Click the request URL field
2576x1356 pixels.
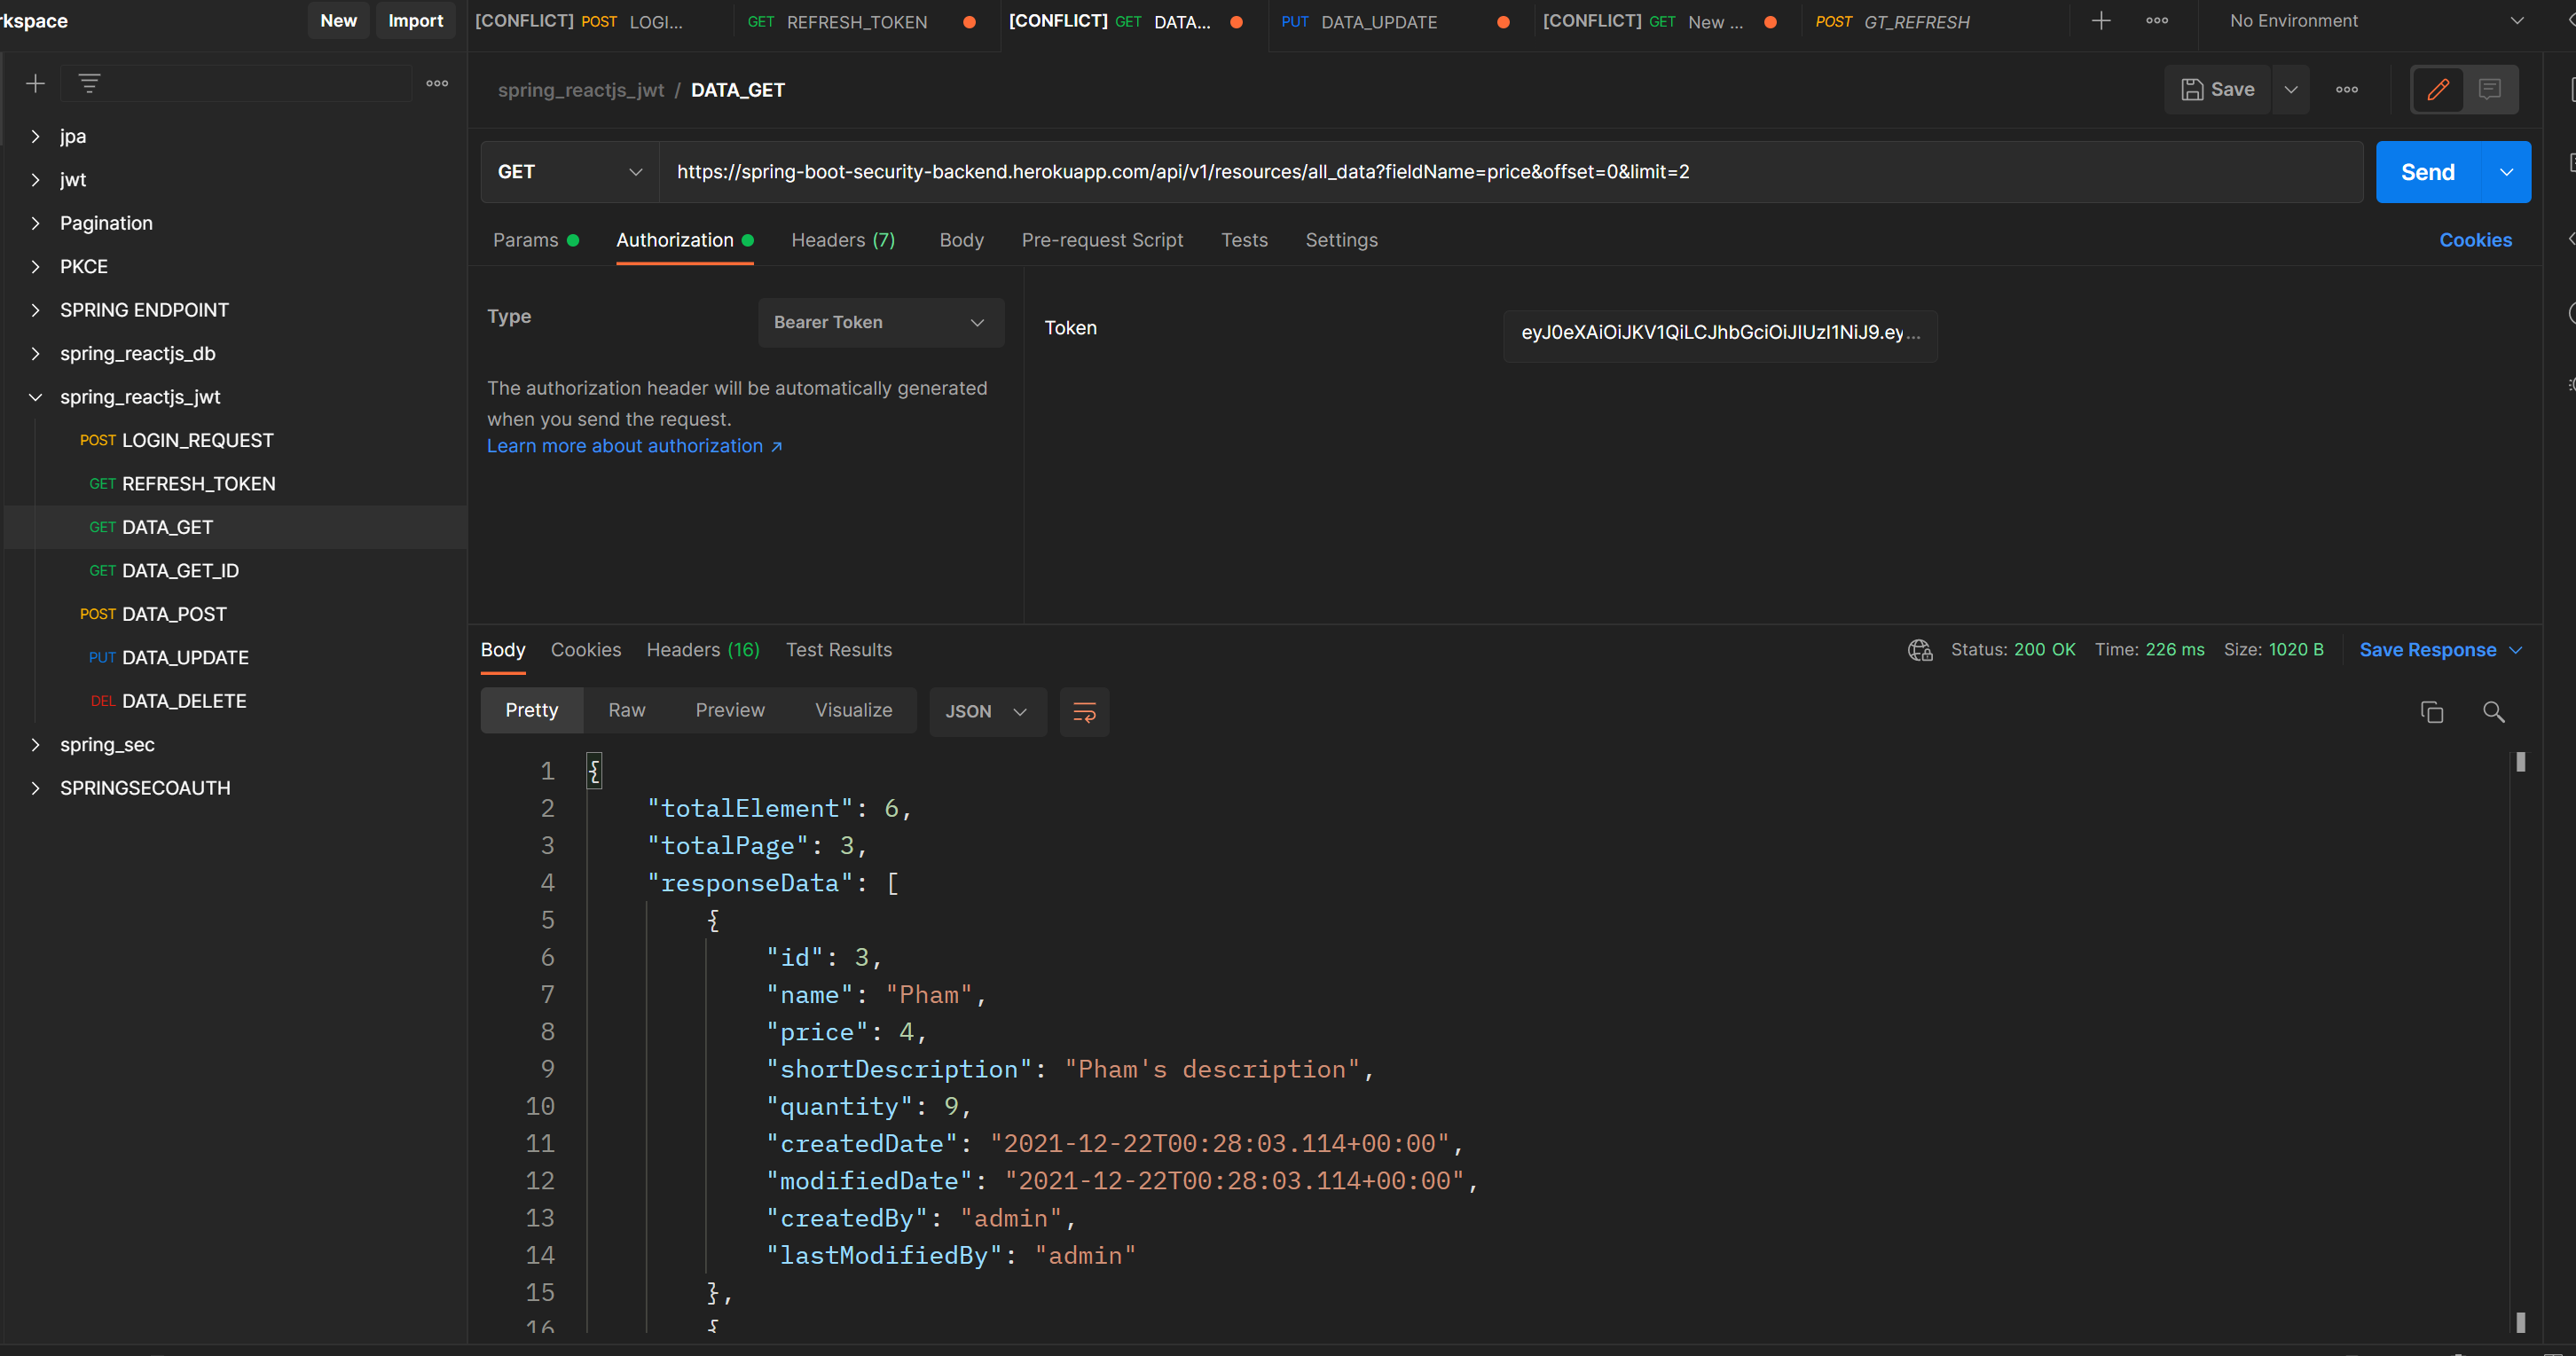click(1510, 172)
